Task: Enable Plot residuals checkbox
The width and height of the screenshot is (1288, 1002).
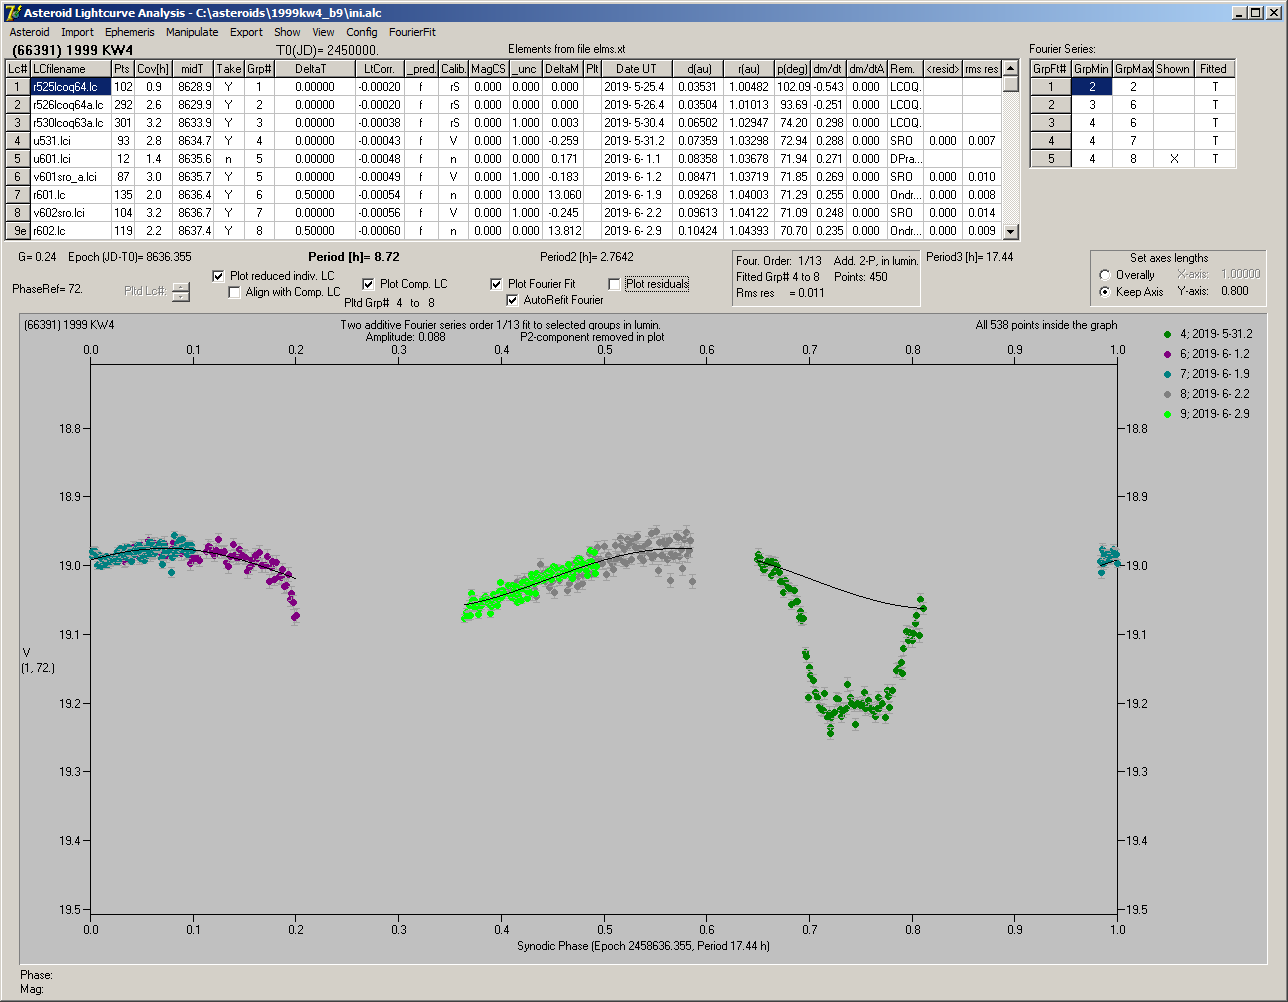Action: pyautogui.click(x=614, y=284)
